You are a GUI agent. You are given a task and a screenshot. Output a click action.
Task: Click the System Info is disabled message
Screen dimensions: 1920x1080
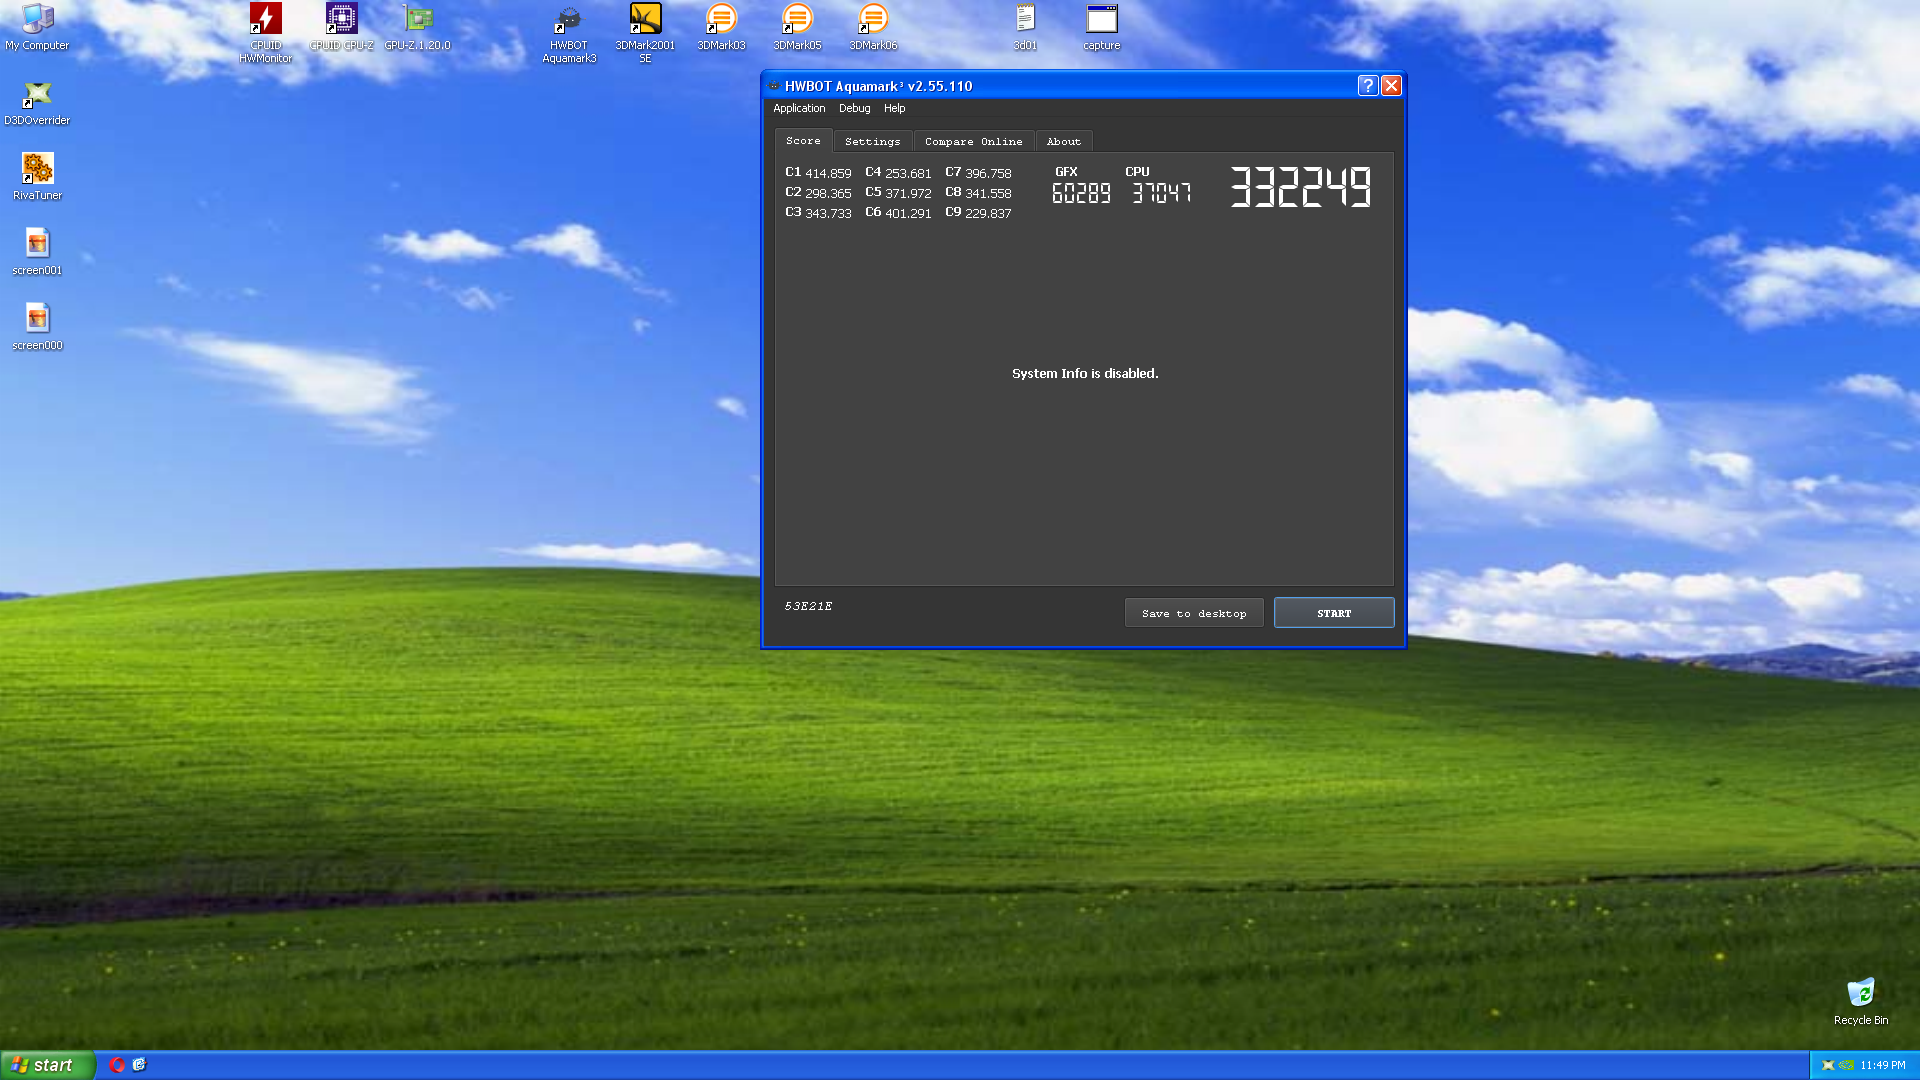1085,373
